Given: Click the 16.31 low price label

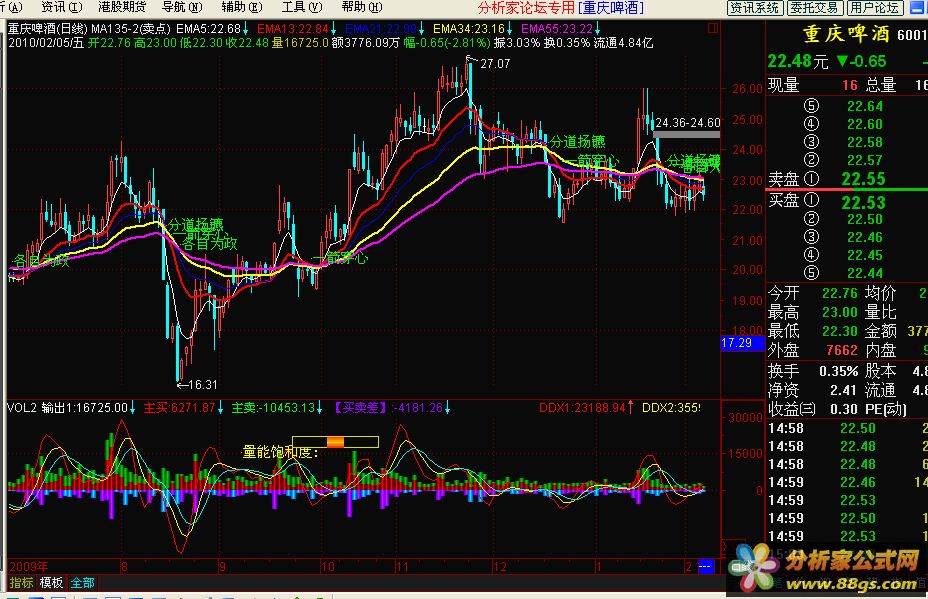Looking at the screenshot, I should (x=203, y=385).
